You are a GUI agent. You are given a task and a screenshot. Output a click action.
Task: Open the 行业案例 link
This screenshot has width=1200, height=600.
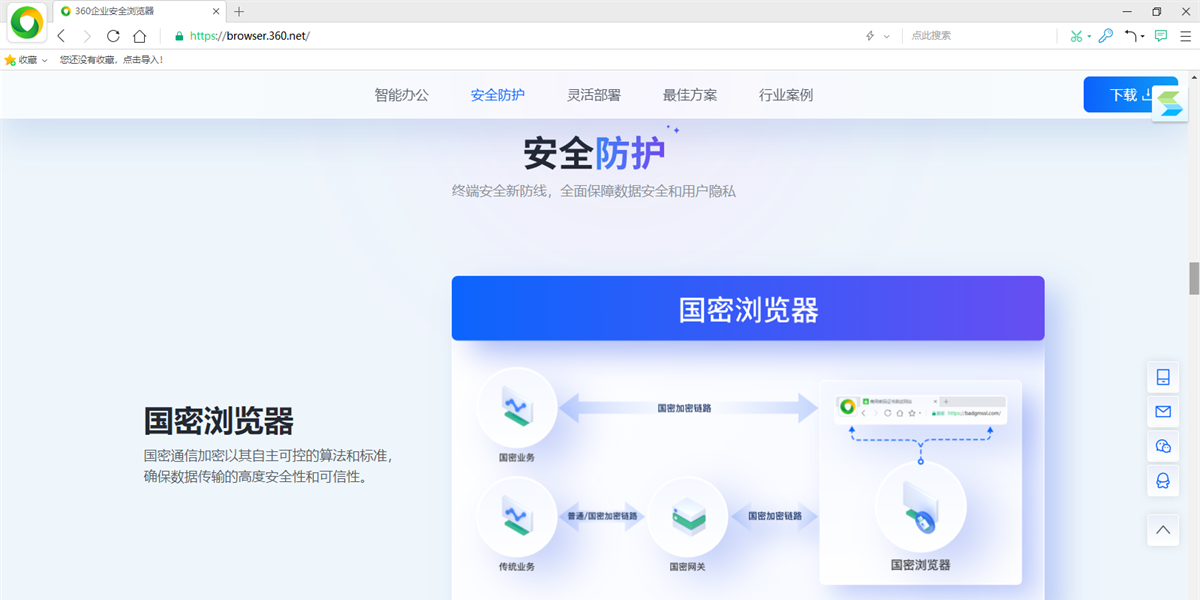[786, 94]
